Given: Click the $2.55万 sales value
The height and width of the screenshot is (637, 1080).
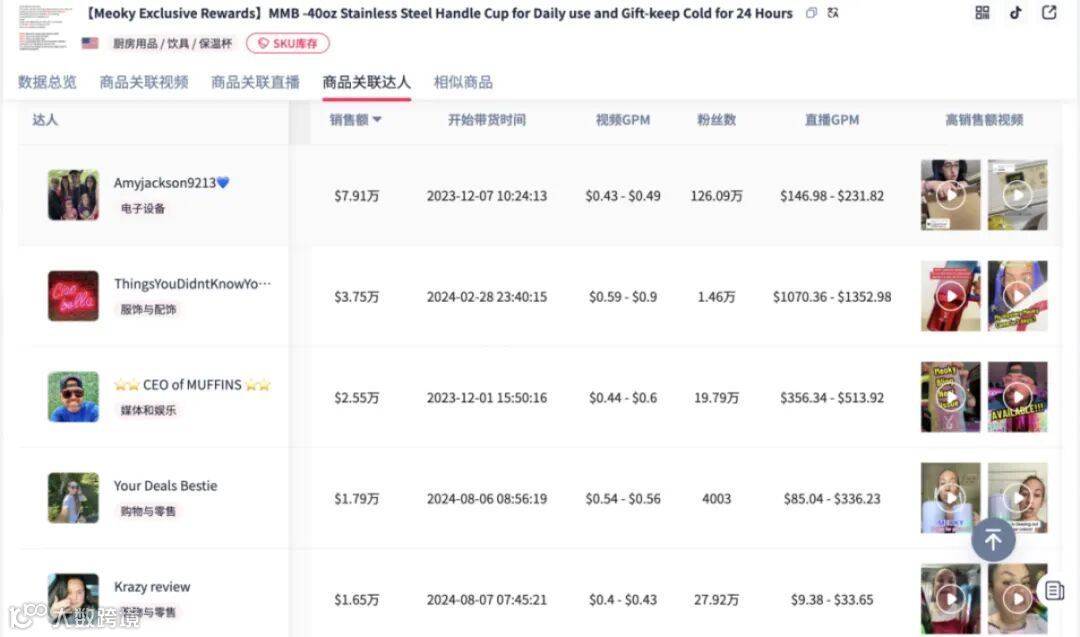Looking at the screenshot, I should [357, 397].
